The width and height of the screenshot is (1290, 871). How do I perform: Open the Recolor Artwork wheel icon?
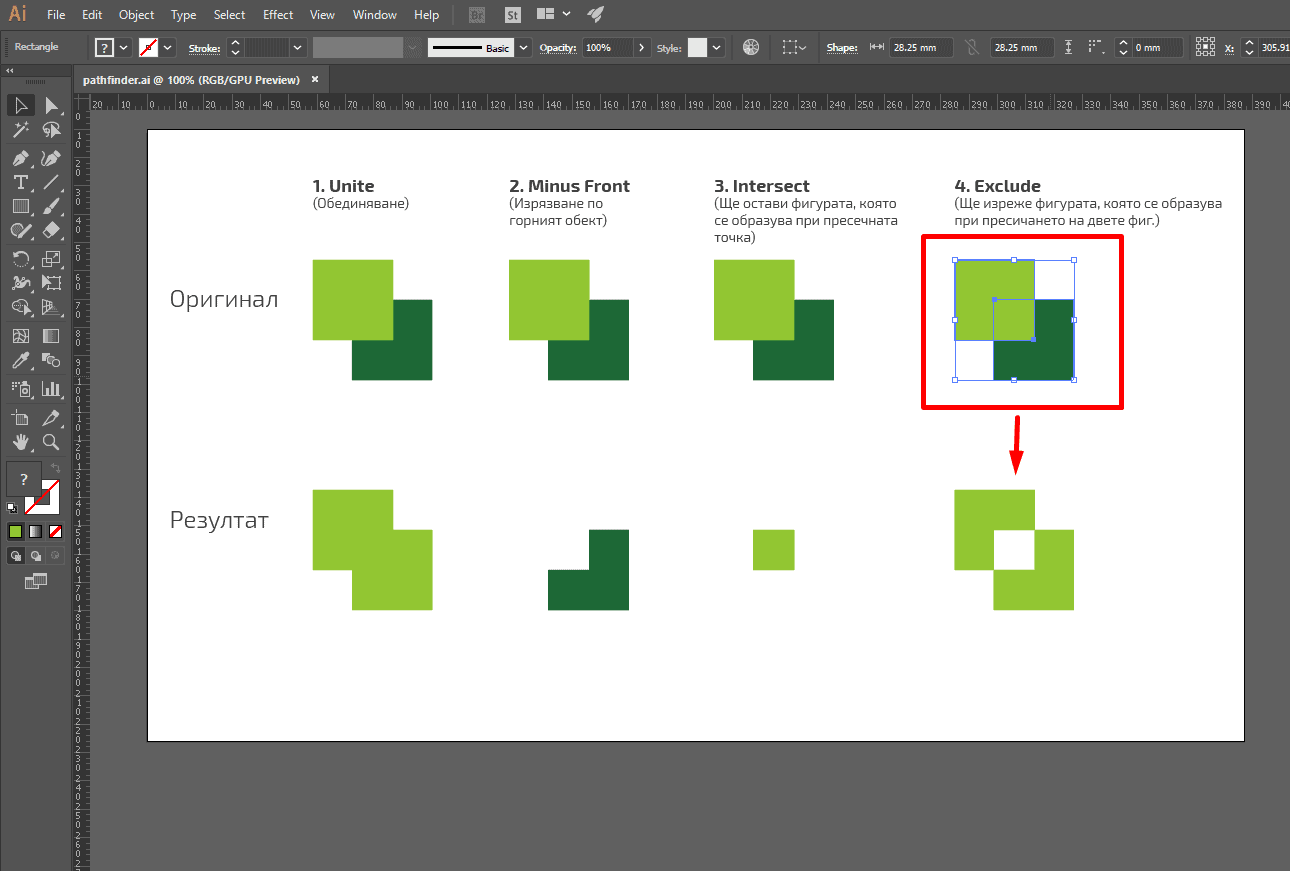(751, 47)
